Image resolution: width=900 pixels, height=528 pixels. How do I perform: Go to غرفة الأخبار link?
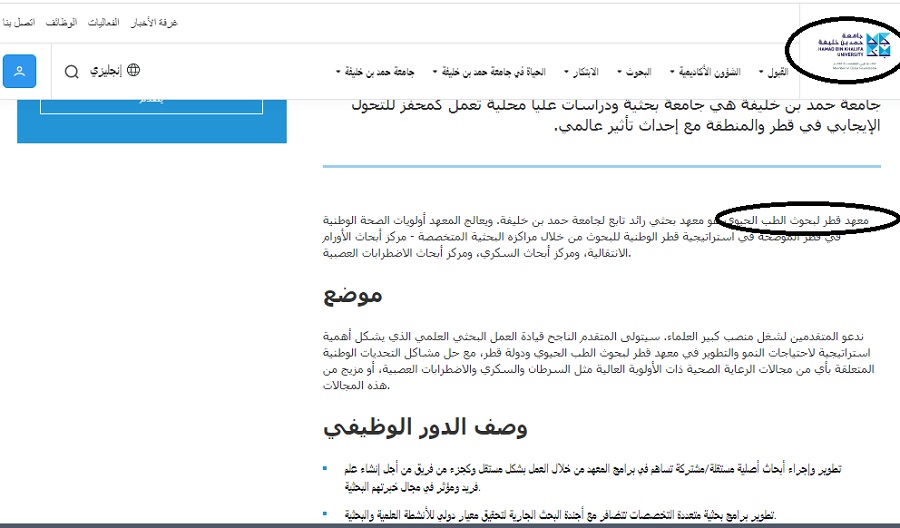[x=155, y=22]
